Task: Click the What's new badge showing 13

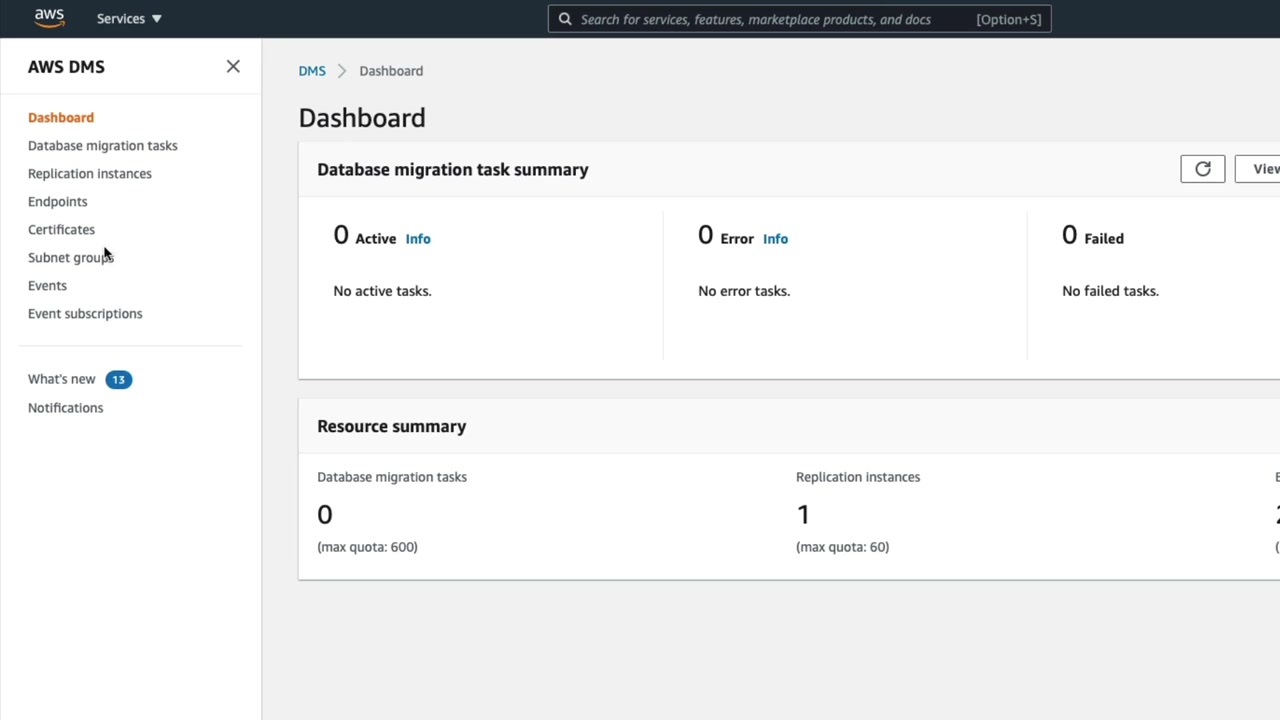Action: pyautogui.click(x=118, y=380)
